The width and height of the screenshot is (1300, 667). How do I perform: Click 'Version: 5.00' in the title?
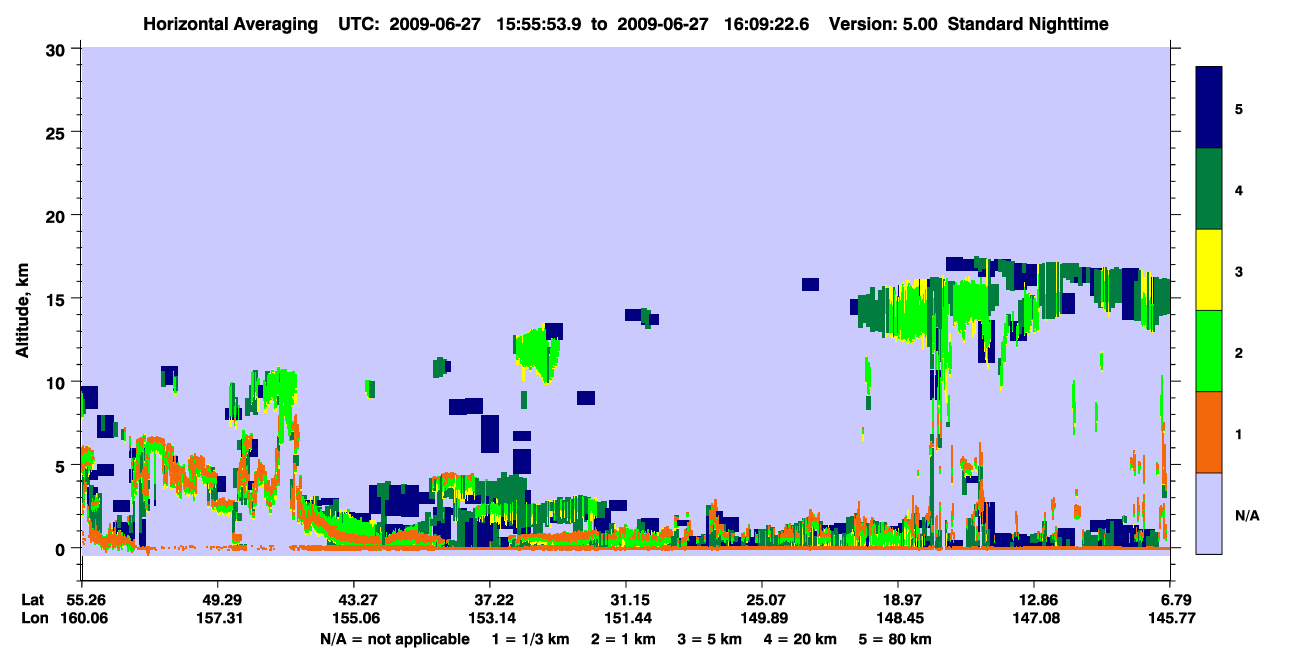[882, 24]
